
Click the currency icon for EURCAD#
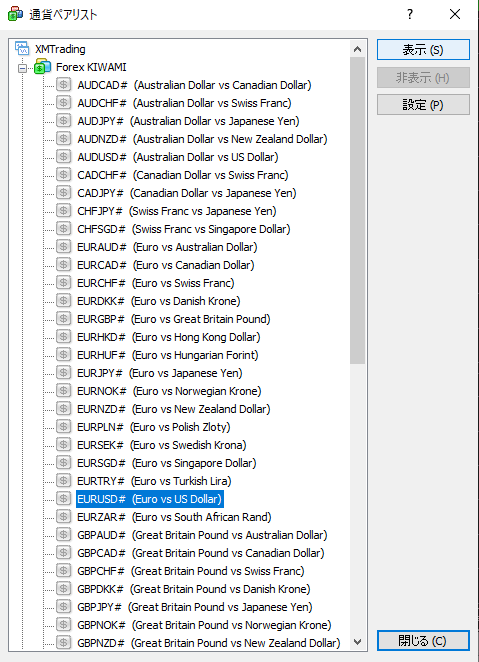pyautogui.click(x=63, y=265)
